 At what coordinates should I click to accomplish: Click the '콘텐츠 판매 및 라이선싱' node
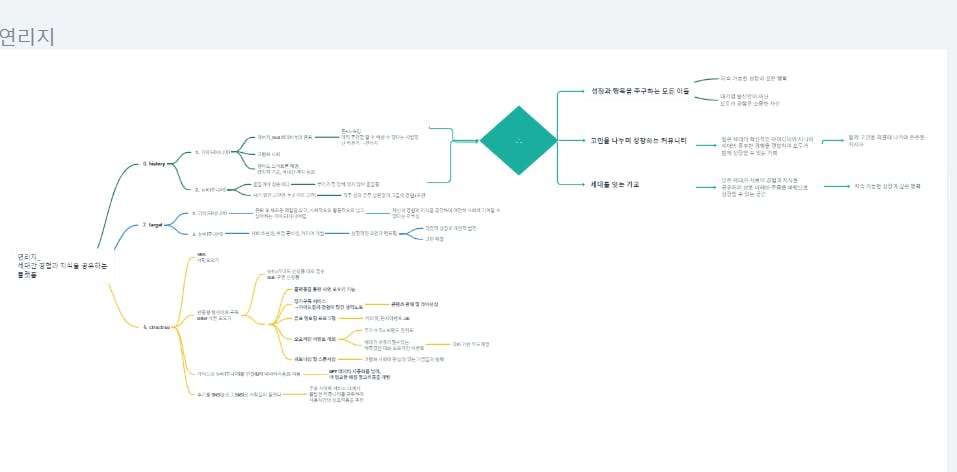(414, 304)
